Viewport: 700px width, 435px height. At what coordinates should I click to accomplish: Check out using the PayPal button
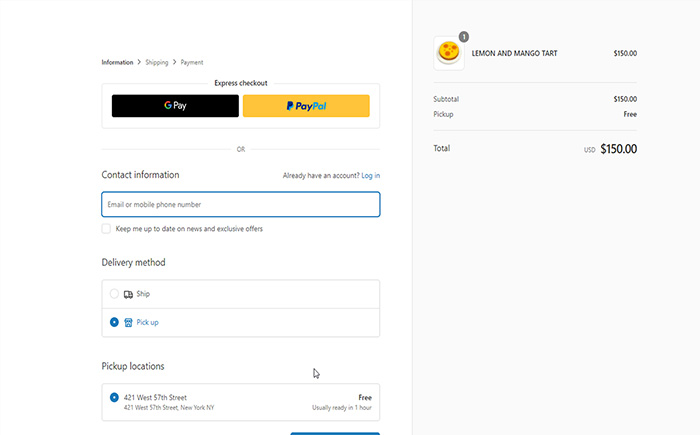click(306, 106)
